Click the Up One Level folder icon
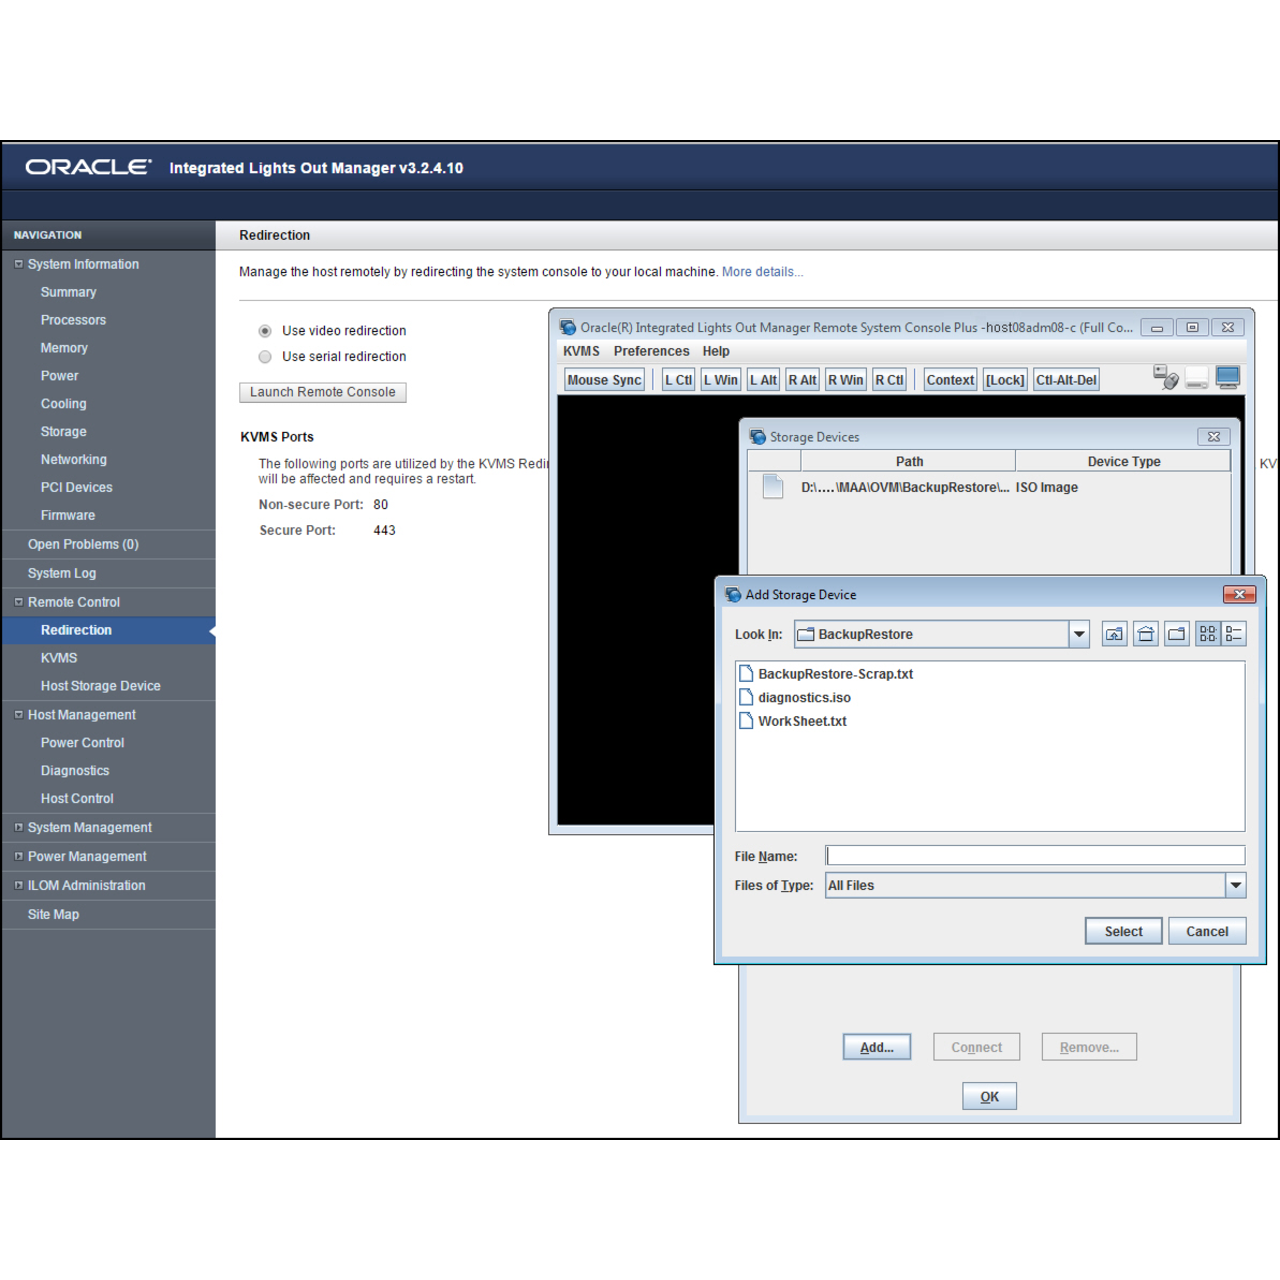Image resolution: width=1280 pixels, height=1280 pixels. [1114, 634]
